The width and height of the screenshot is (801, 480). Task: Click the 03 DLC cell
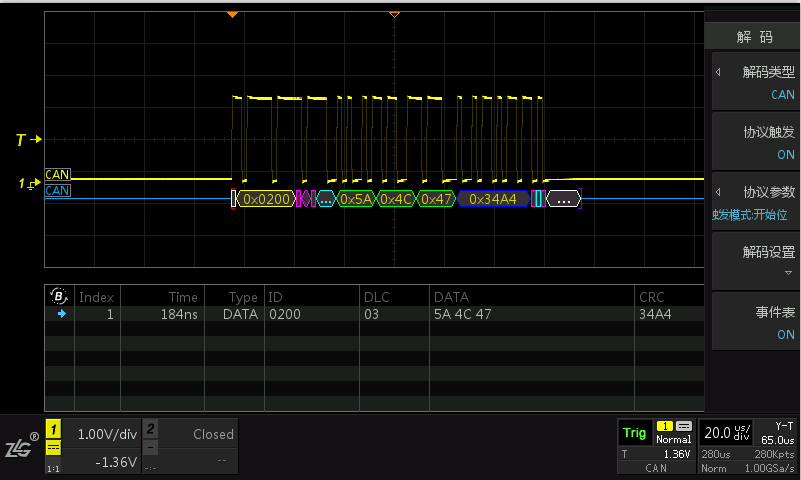[371, 314]
